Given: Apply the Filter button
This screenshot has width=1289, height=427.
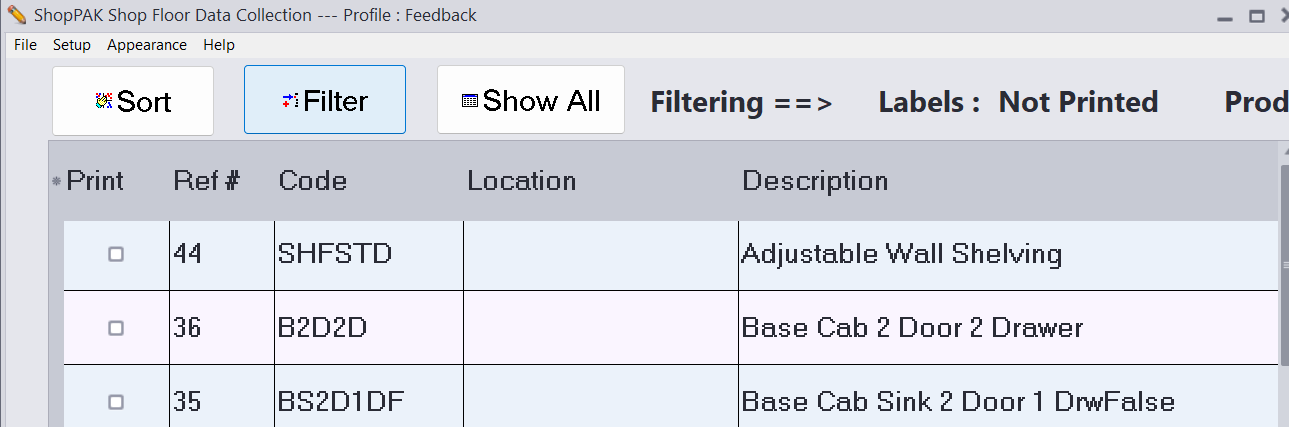Looking at the screenshot, I should point(325,101).
